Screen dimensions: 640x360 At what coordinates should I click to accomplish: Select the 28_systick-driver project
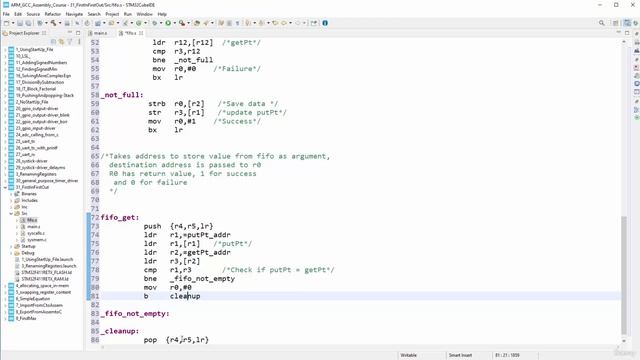click(31, 161)
